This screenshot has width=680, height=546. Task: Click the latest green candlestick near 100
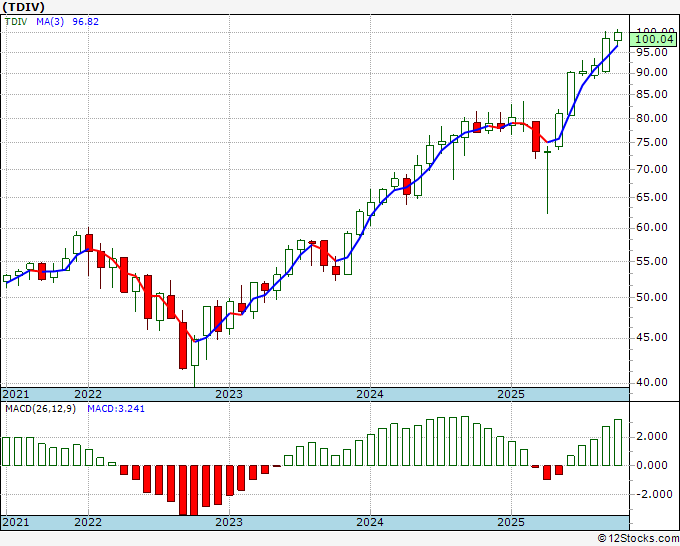pos(618,36)
